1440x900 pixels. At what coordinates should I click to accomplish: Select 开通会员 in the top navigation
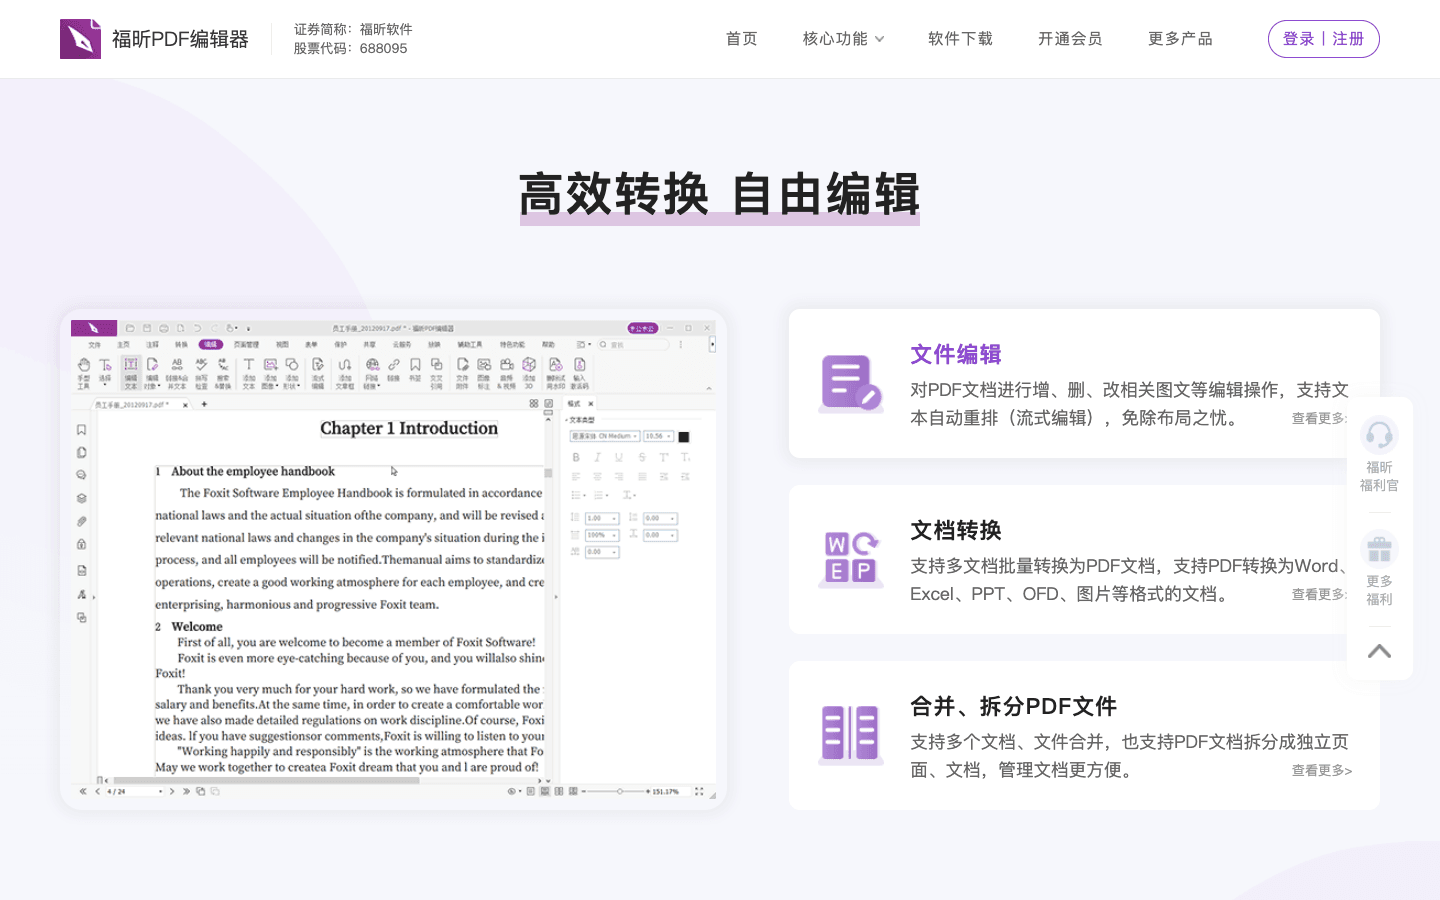tap(1070, 39)
